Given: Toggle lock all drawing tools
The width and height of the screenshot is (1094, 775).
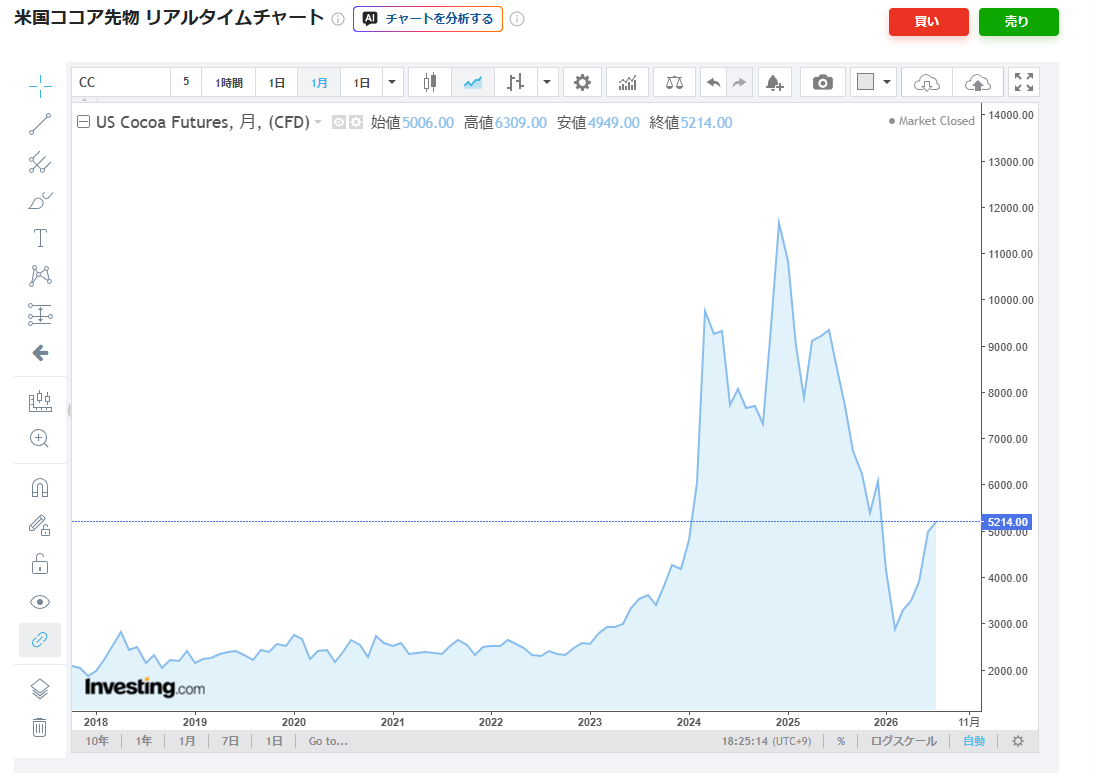Looking at the screenshot, I should coord(40,564).
